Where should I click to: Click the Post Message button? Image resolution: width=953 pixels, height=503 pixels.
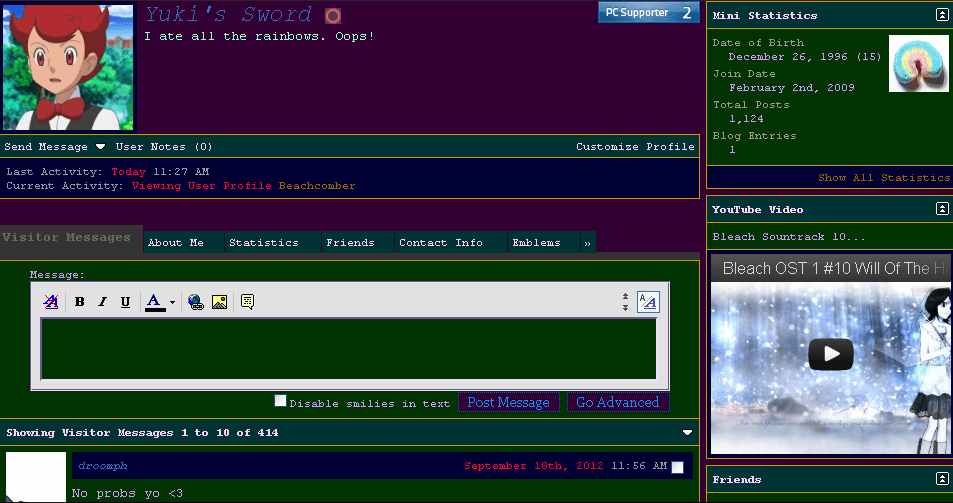coord(509,402)
